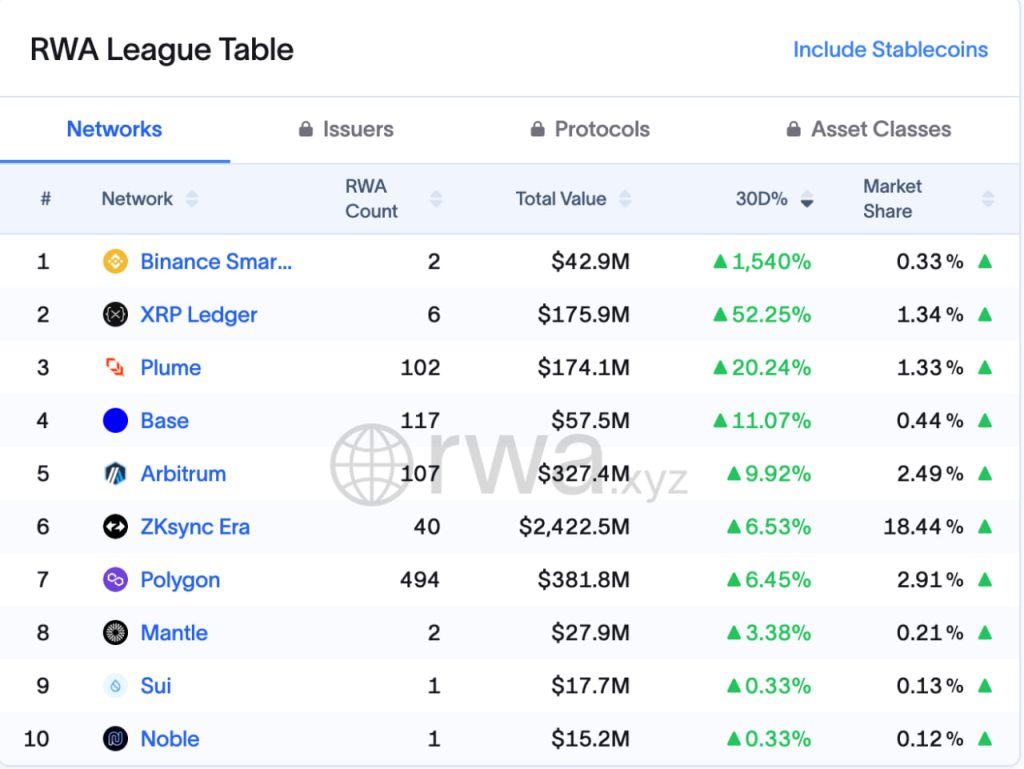Click the Mantle logo icon

116,633
